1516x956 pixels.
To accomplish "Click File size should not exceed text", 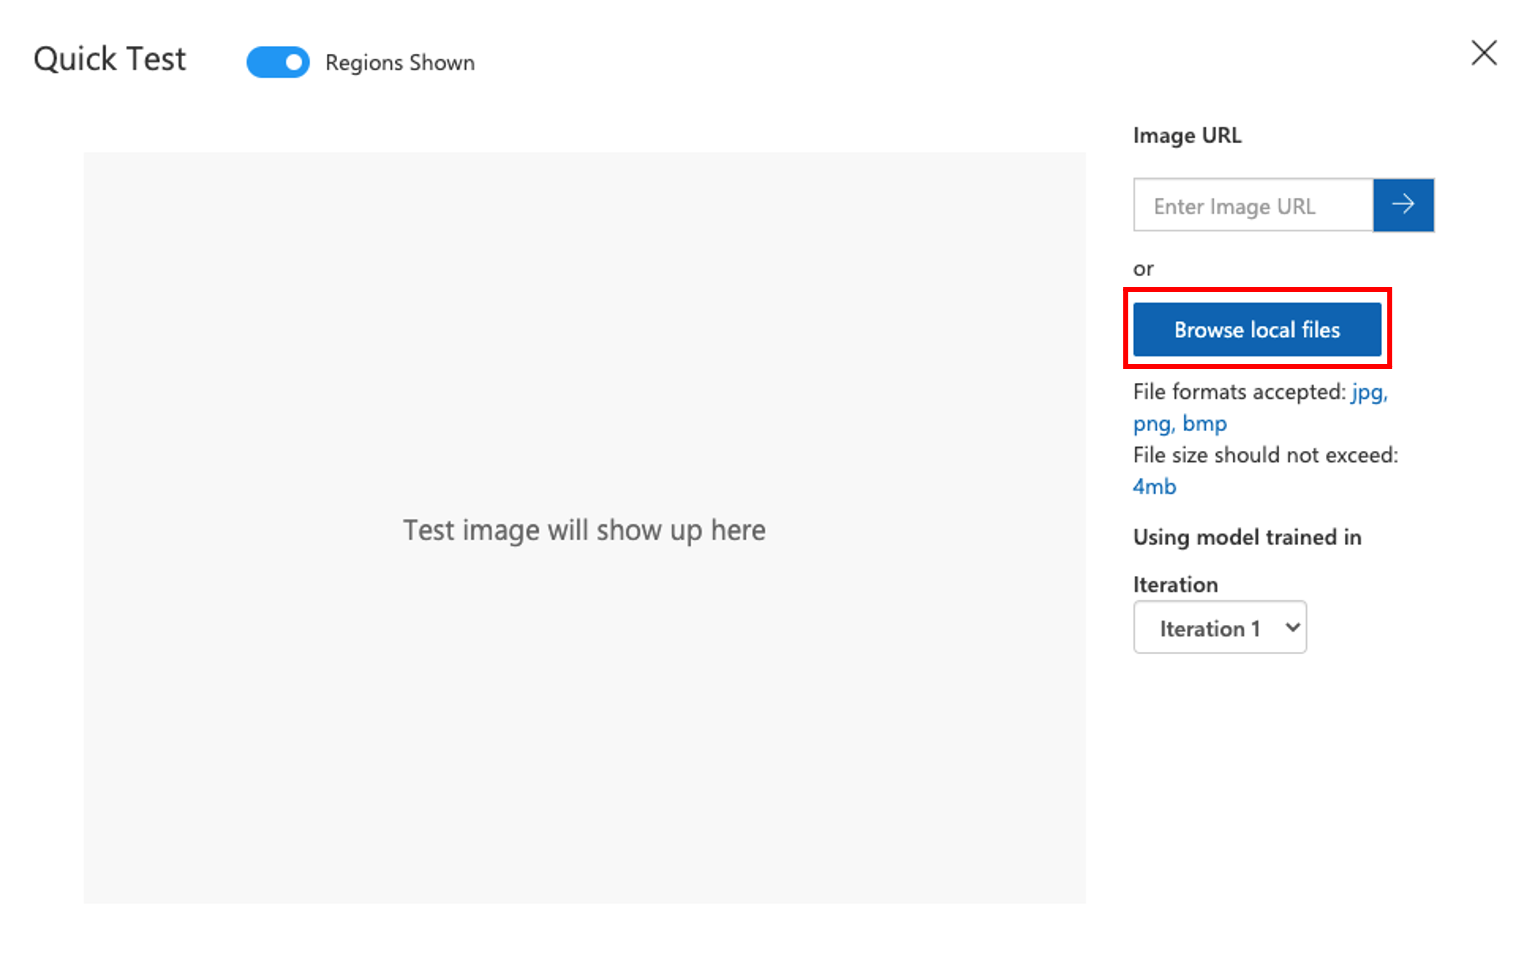I will [x=1265, y=456].
